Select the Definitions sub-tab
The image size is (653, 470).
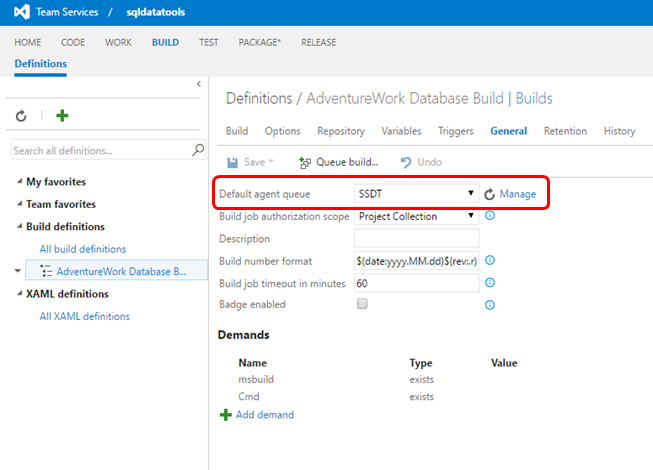[40, 64]
